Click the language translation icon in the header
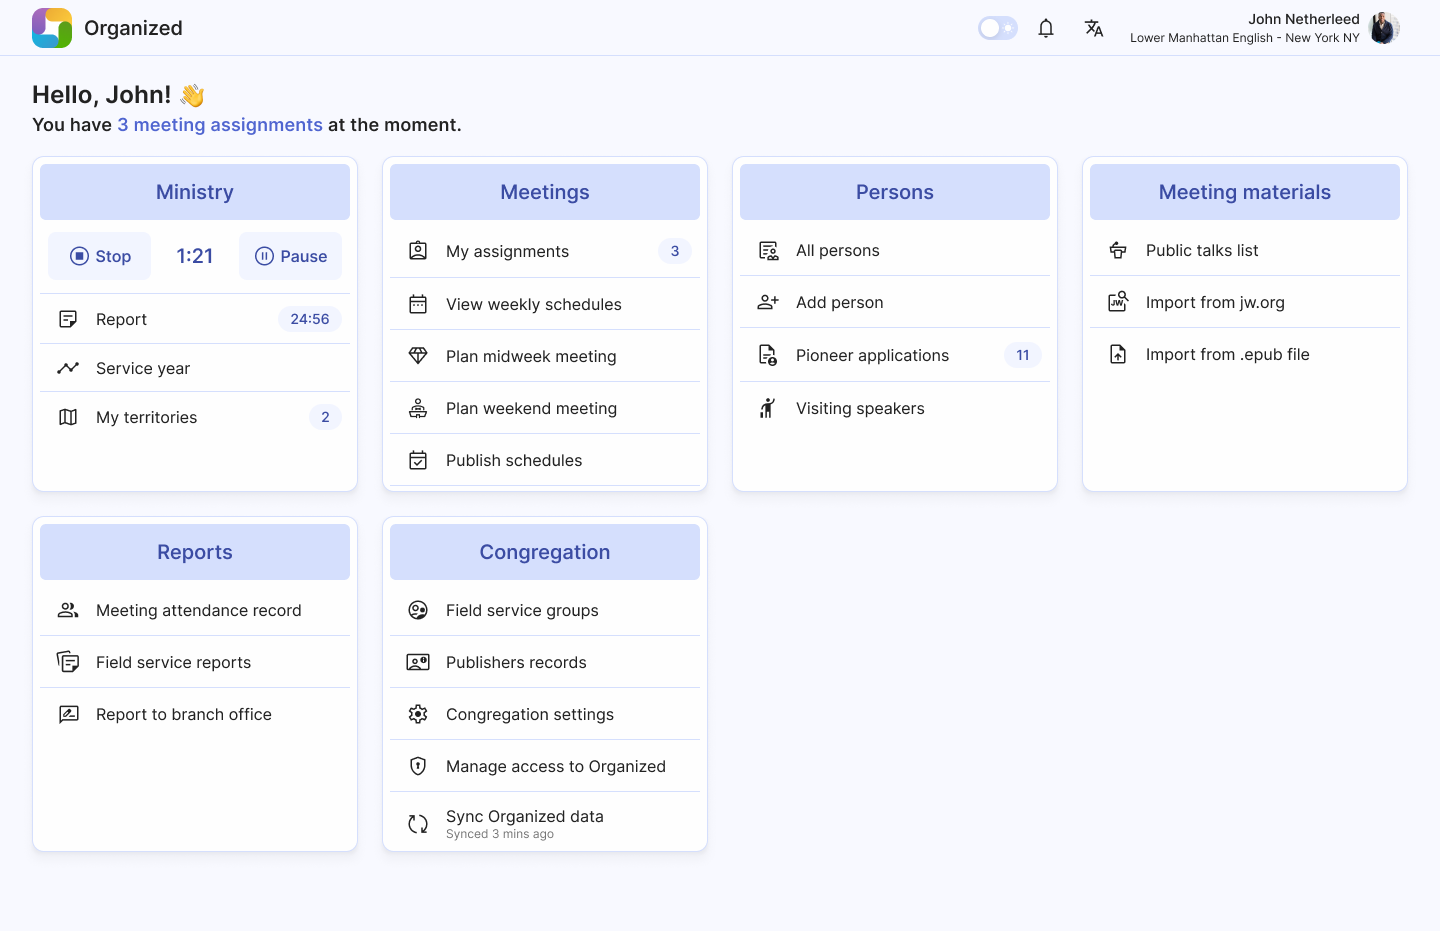Image resolution: width=1440 pixels, height=931 pixels. pyautogui.click(x=1094, y=28)
